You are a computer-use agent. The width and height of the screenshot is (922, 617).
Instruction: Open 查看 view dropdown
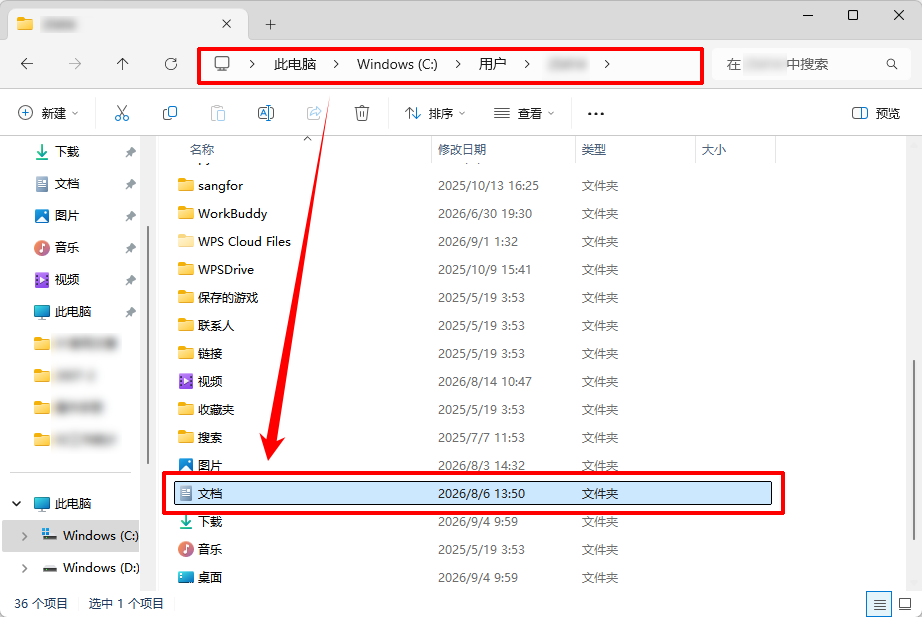pyautogui.click(x=524, y=113)
